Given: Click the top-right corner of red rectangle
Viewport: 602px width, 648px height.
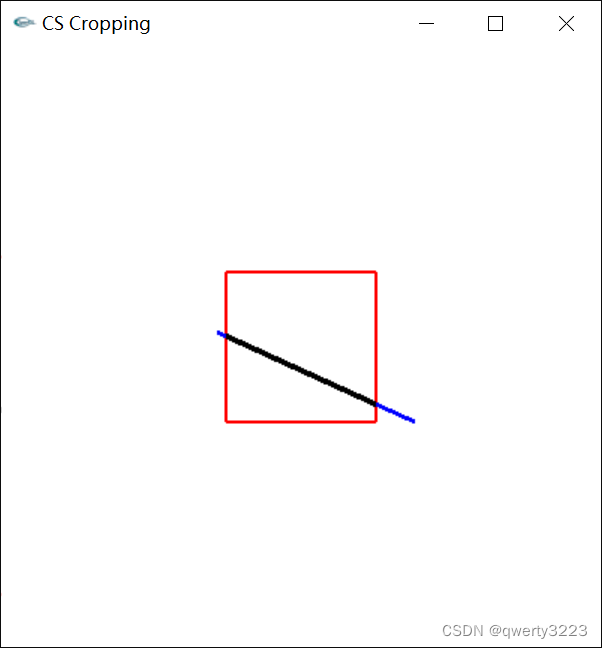Looking at the screenshot, I should pyautogui.click(x=376, y=272).
